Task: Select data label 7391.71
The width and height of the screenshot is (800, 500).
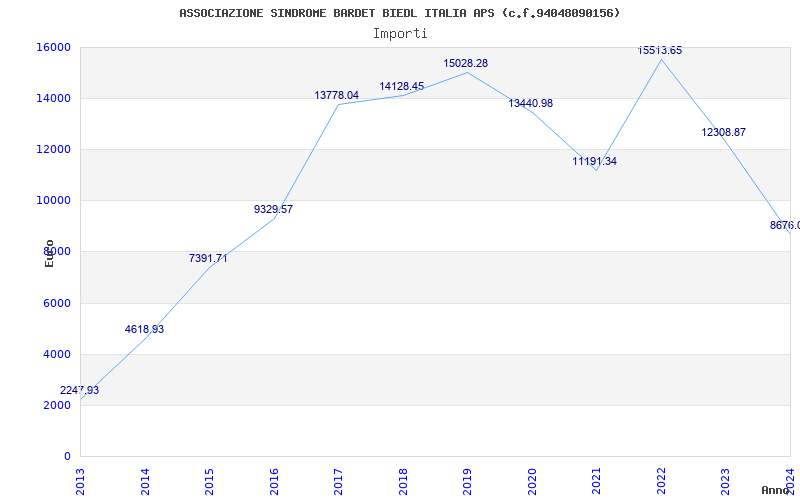Action: point(208,259)
